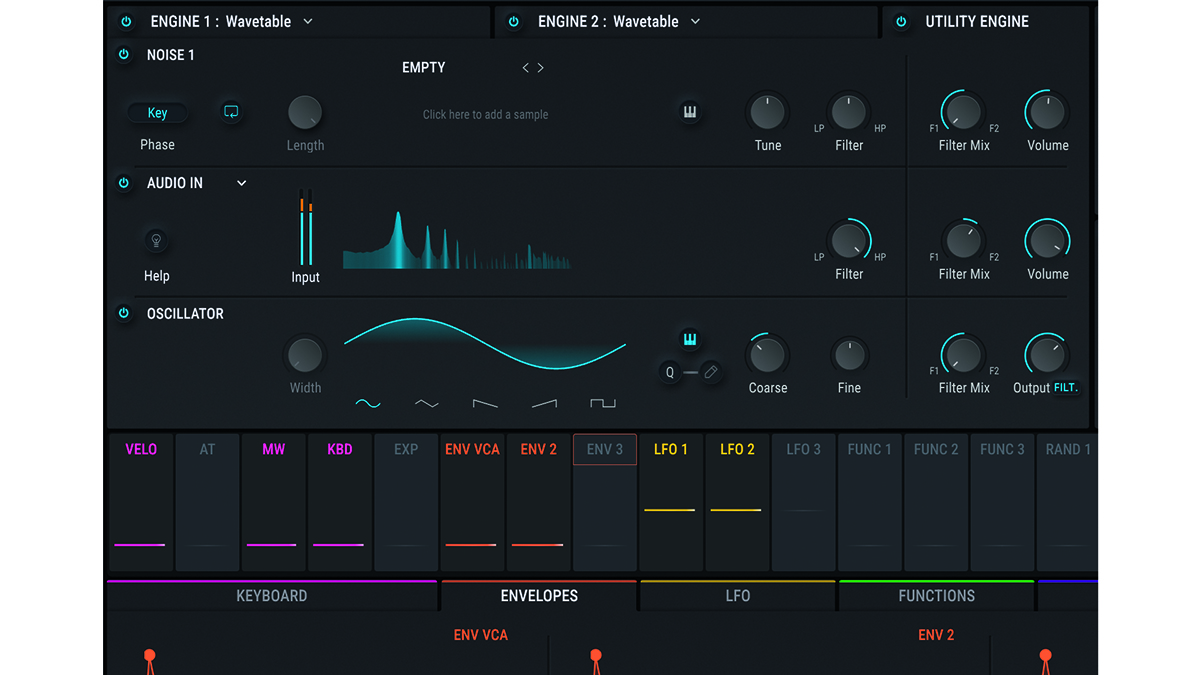This screenshot has width=1200, height=675.
Task: Select the sine waveform icon
Action: [368, 404]
